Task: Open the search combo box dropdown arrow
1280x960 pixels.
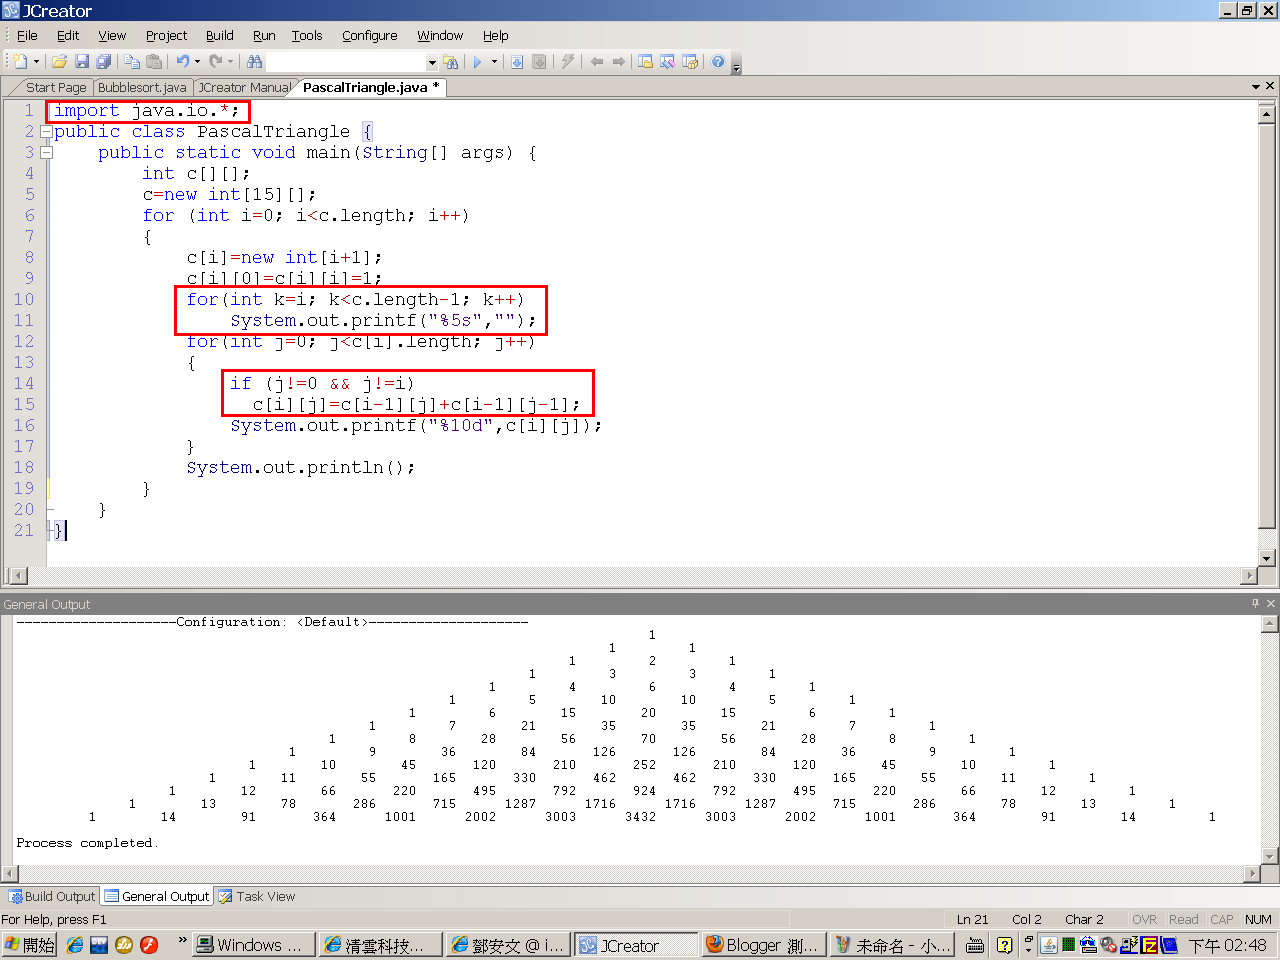Action: pos(432,62)
